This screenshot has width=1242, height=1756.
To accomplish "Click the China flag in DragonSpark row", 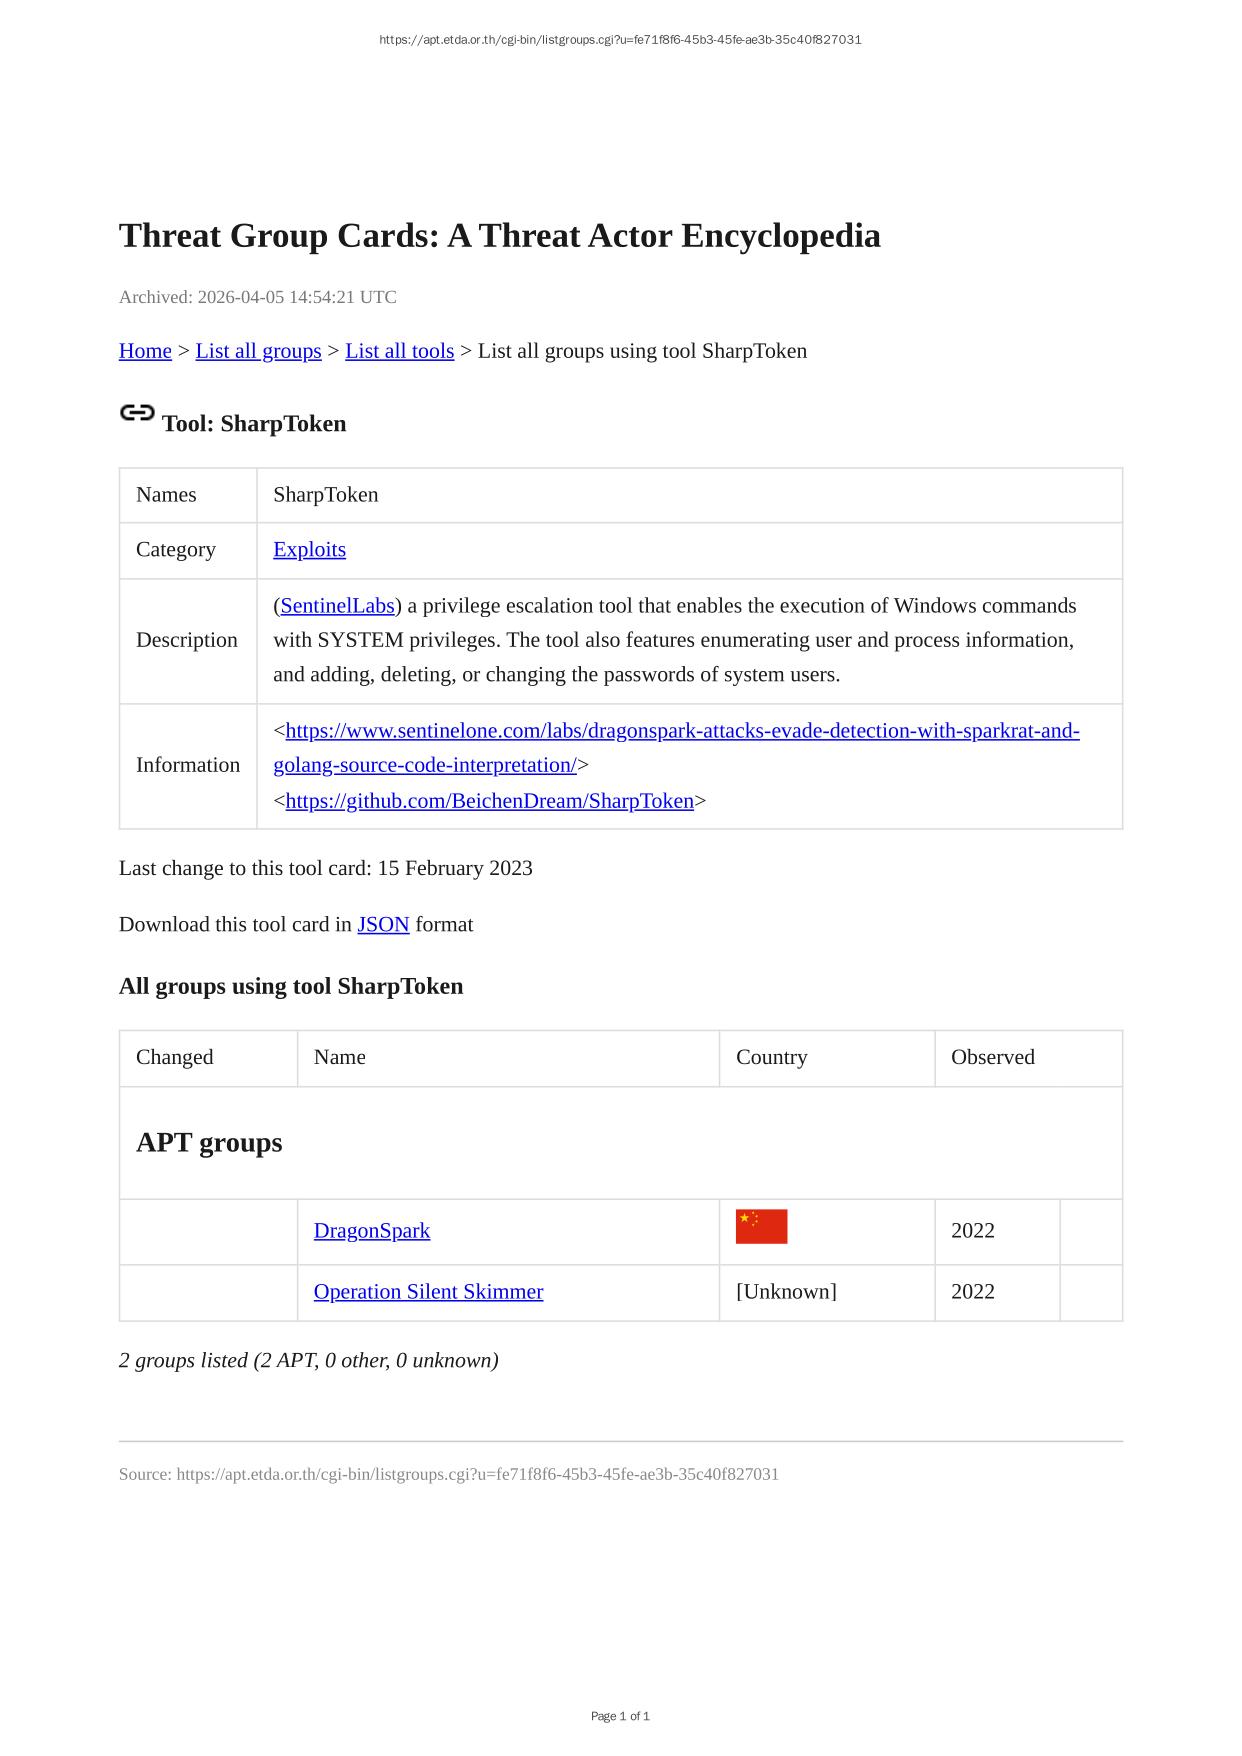I will (x=761, y=1227).
